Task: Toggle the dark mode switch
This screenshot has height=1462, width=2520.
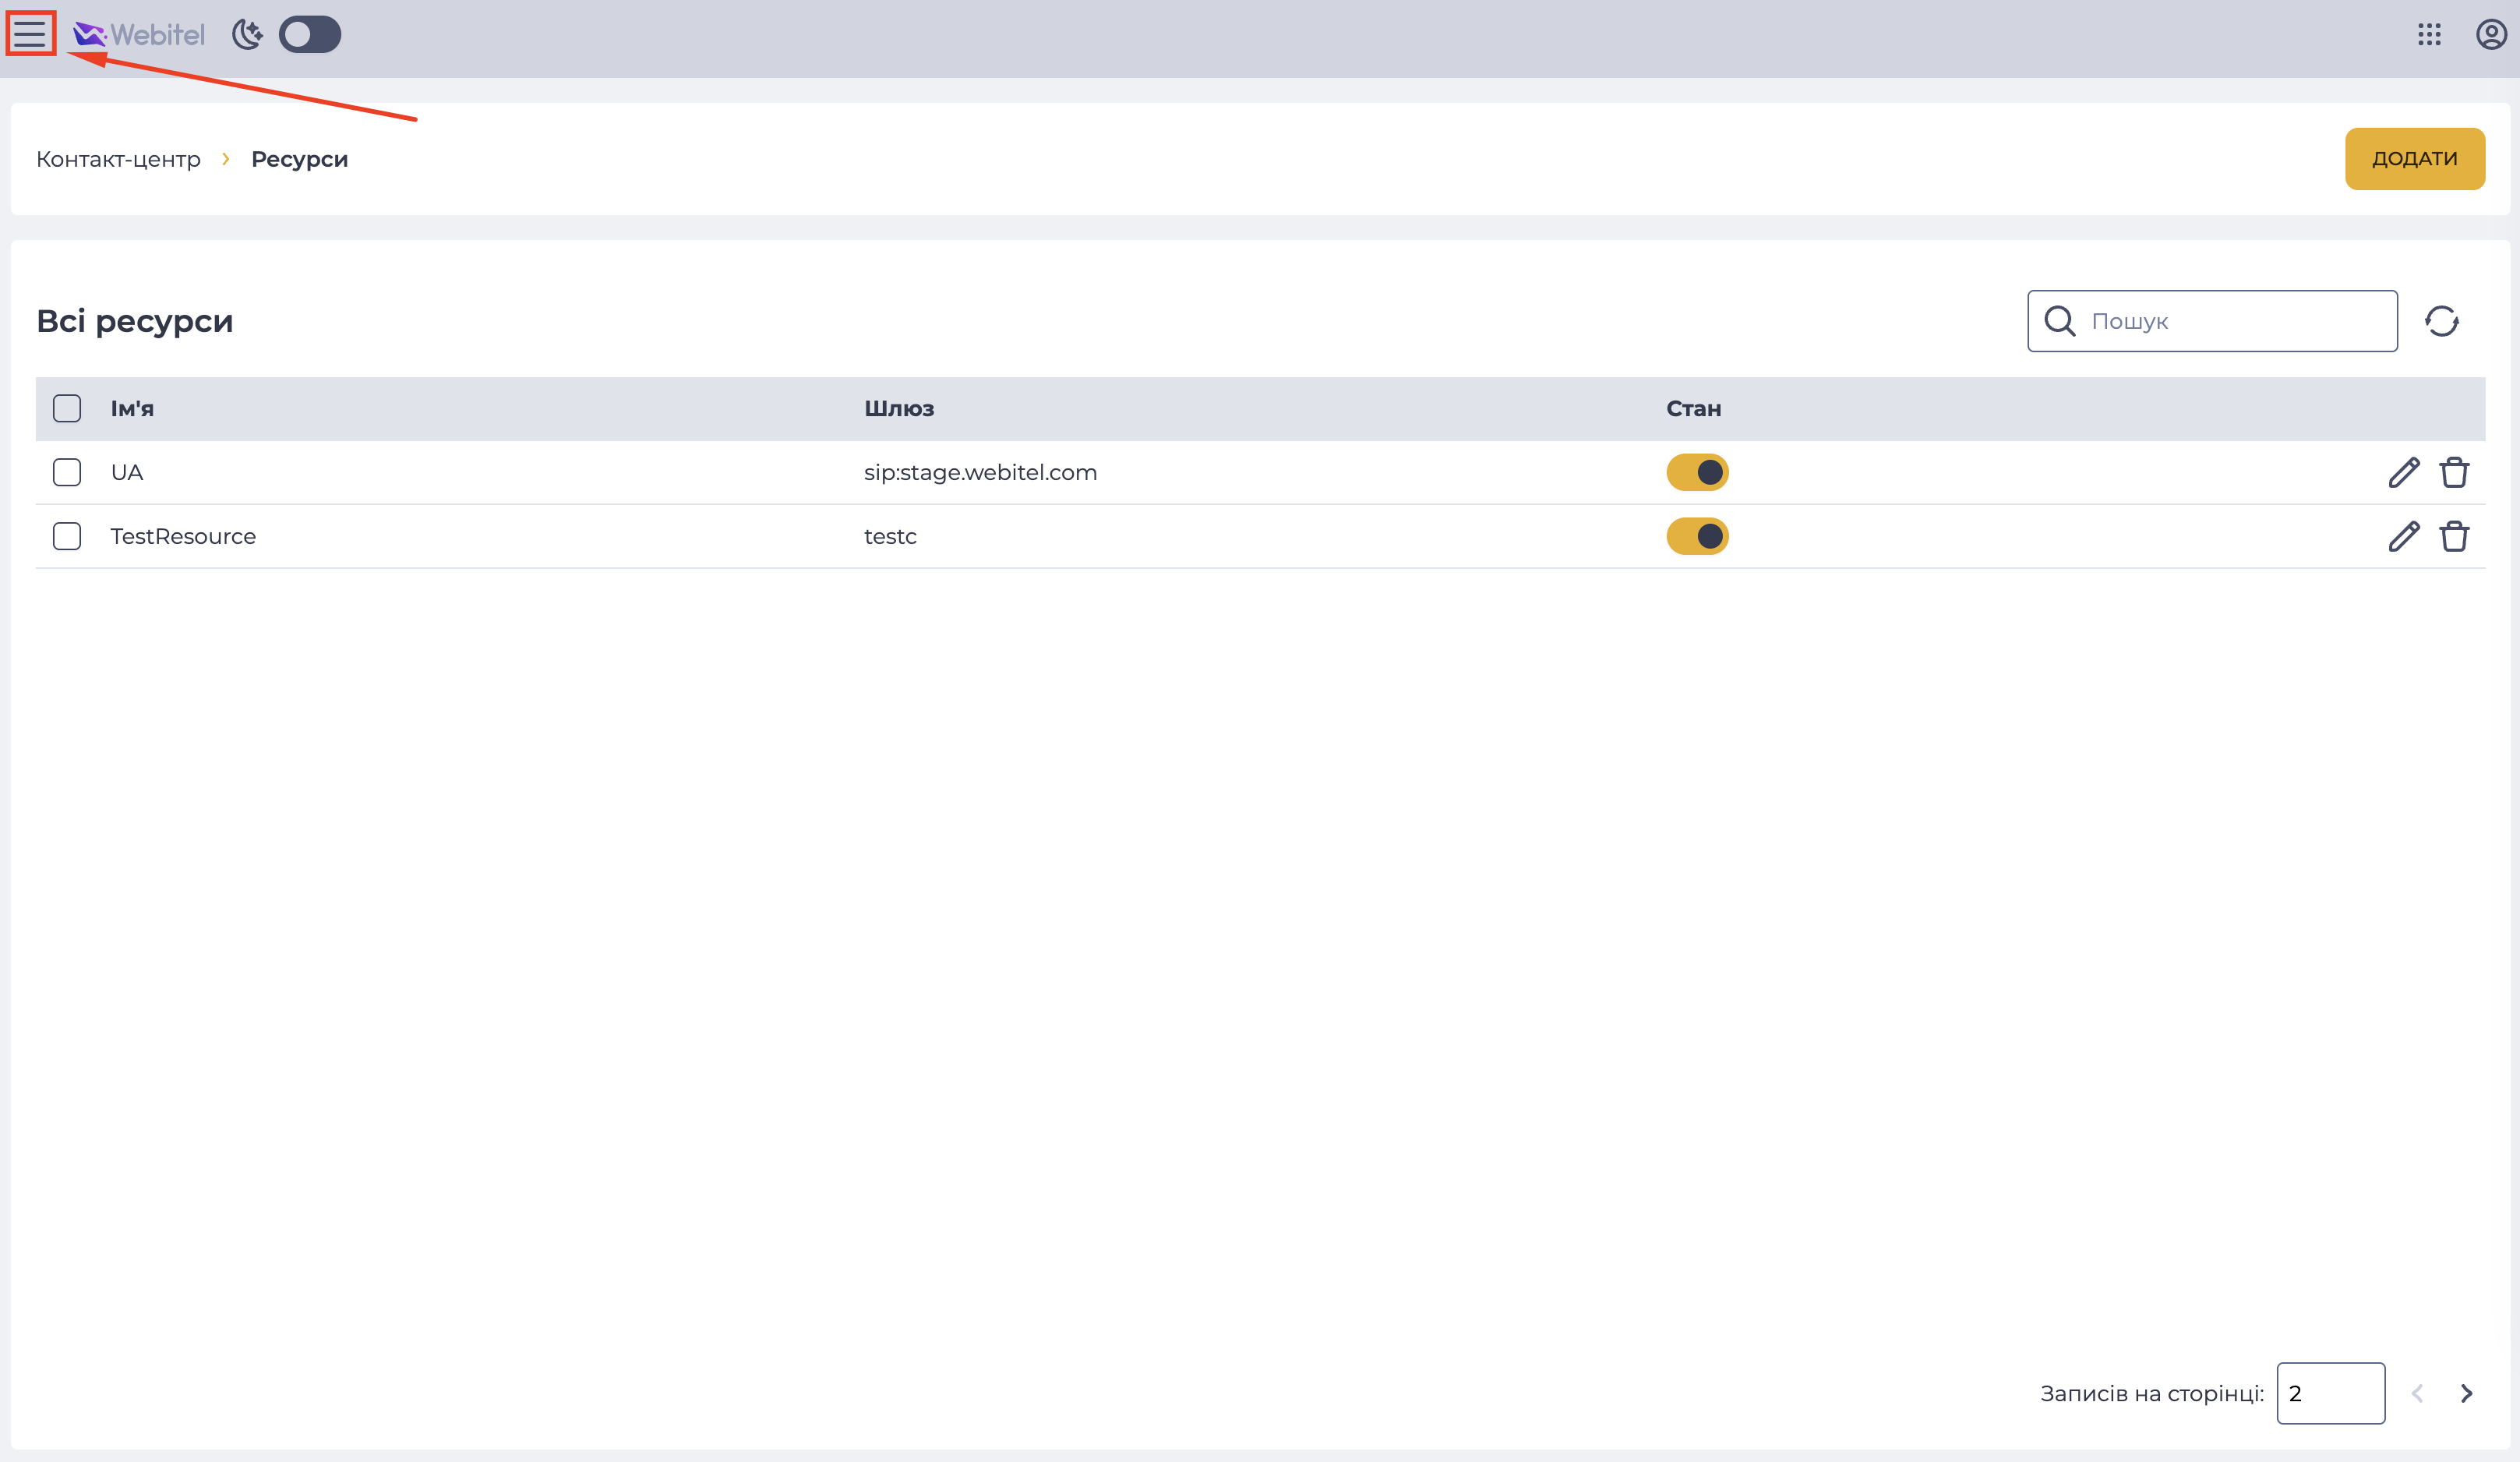Action: [x=310, y=35]
